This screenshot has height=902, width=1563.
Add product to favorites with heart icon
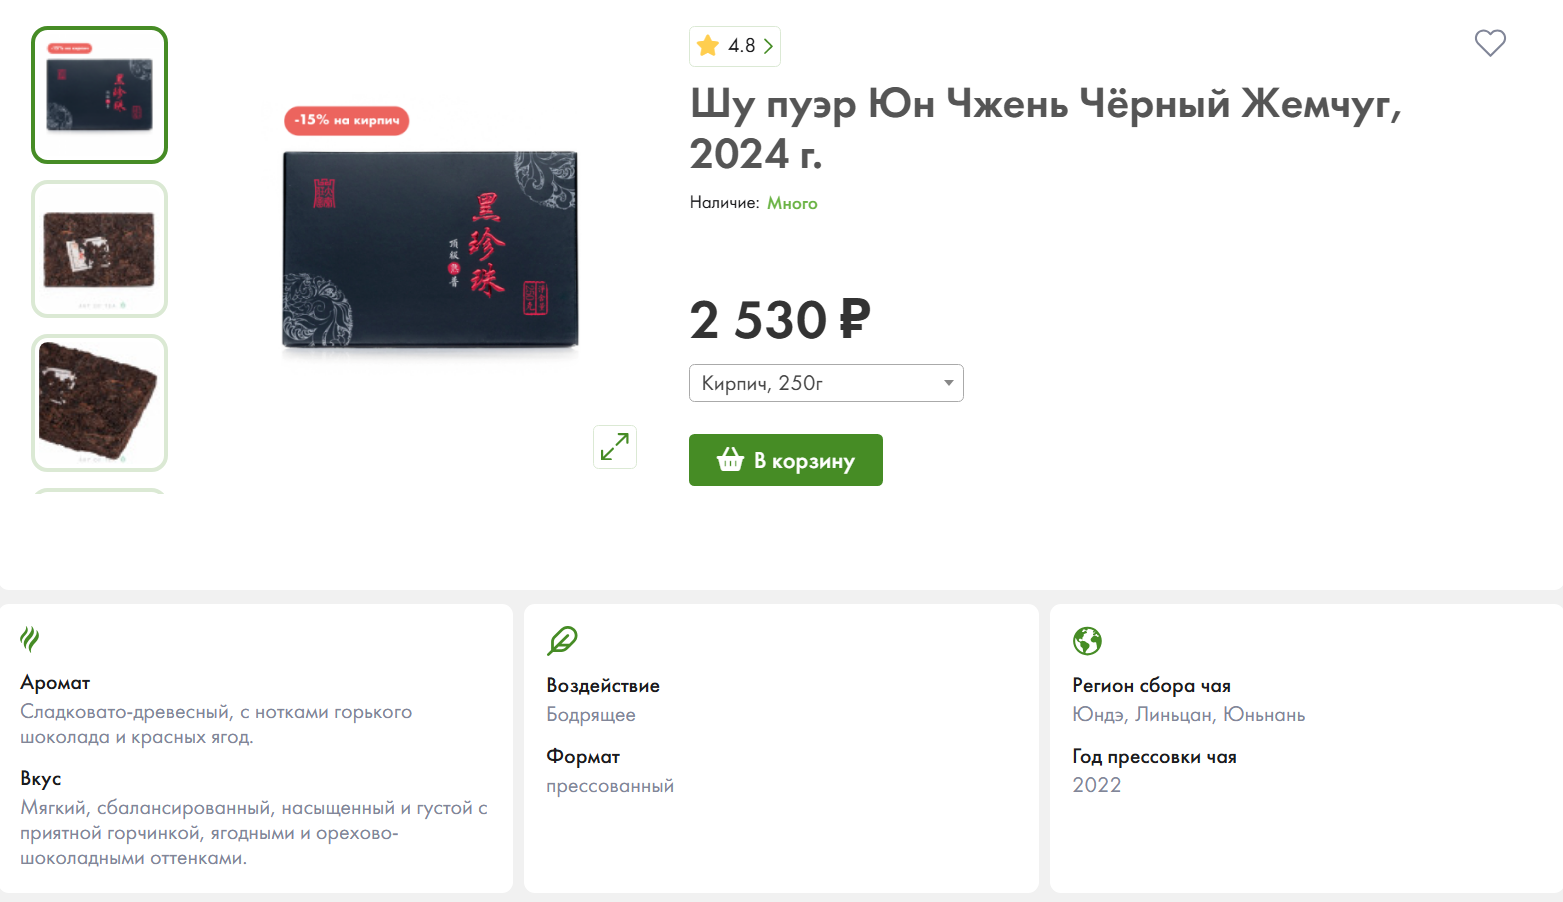coord(1490,43)
